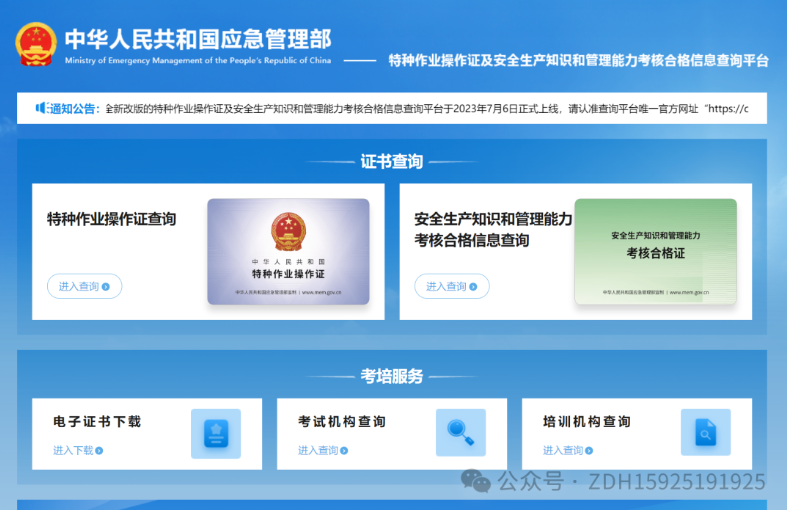Click the WeChat icon in the watermark
This screenshot has width=787, height=510.
(476, 482)
